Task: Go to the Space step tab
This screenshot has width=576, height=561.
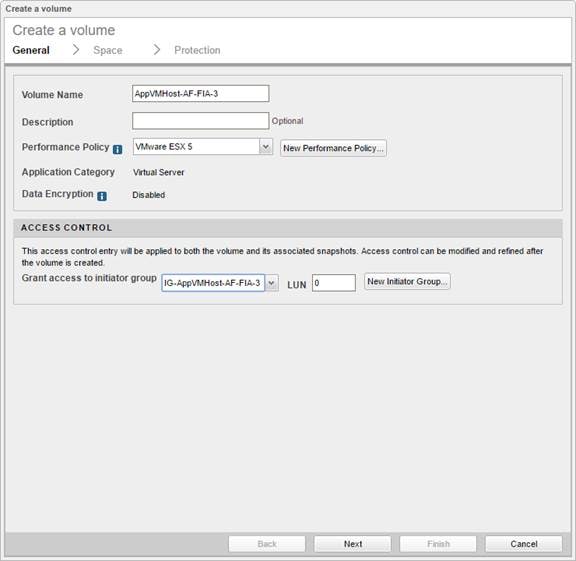Action: [108, 50]
